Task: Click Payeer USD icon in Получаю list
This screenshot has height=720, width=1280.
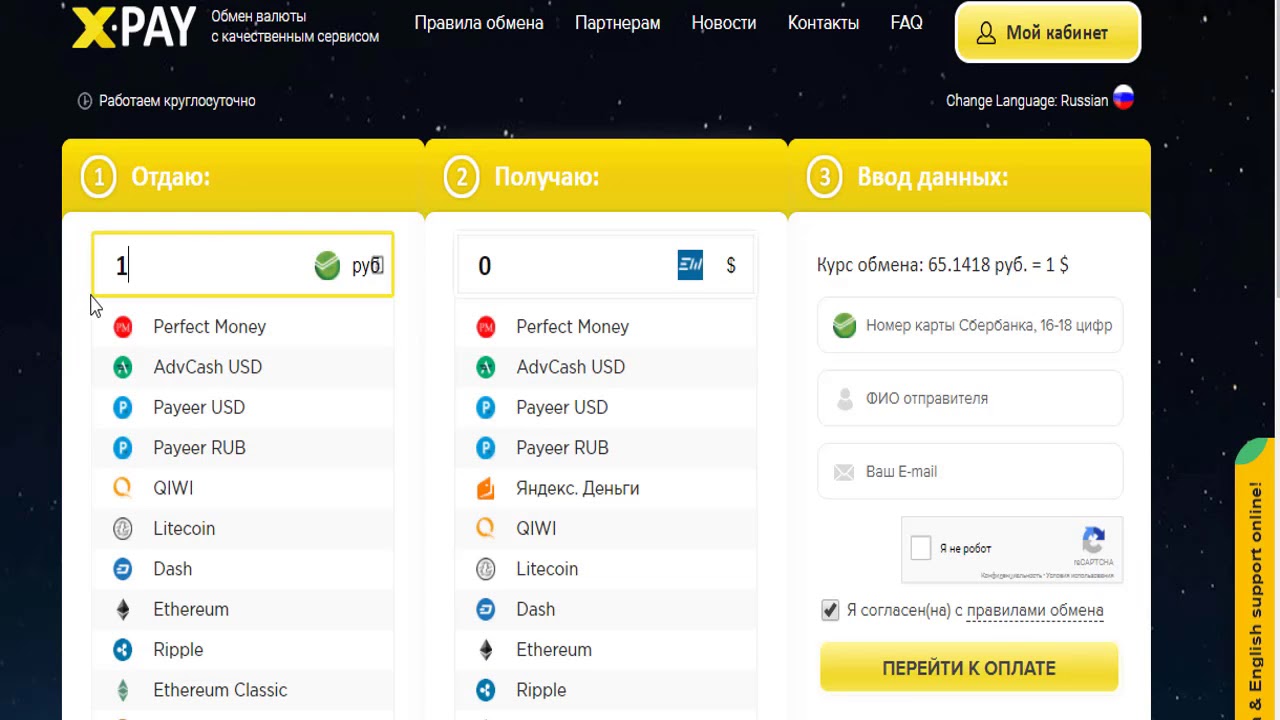Action: coord(486,407)
